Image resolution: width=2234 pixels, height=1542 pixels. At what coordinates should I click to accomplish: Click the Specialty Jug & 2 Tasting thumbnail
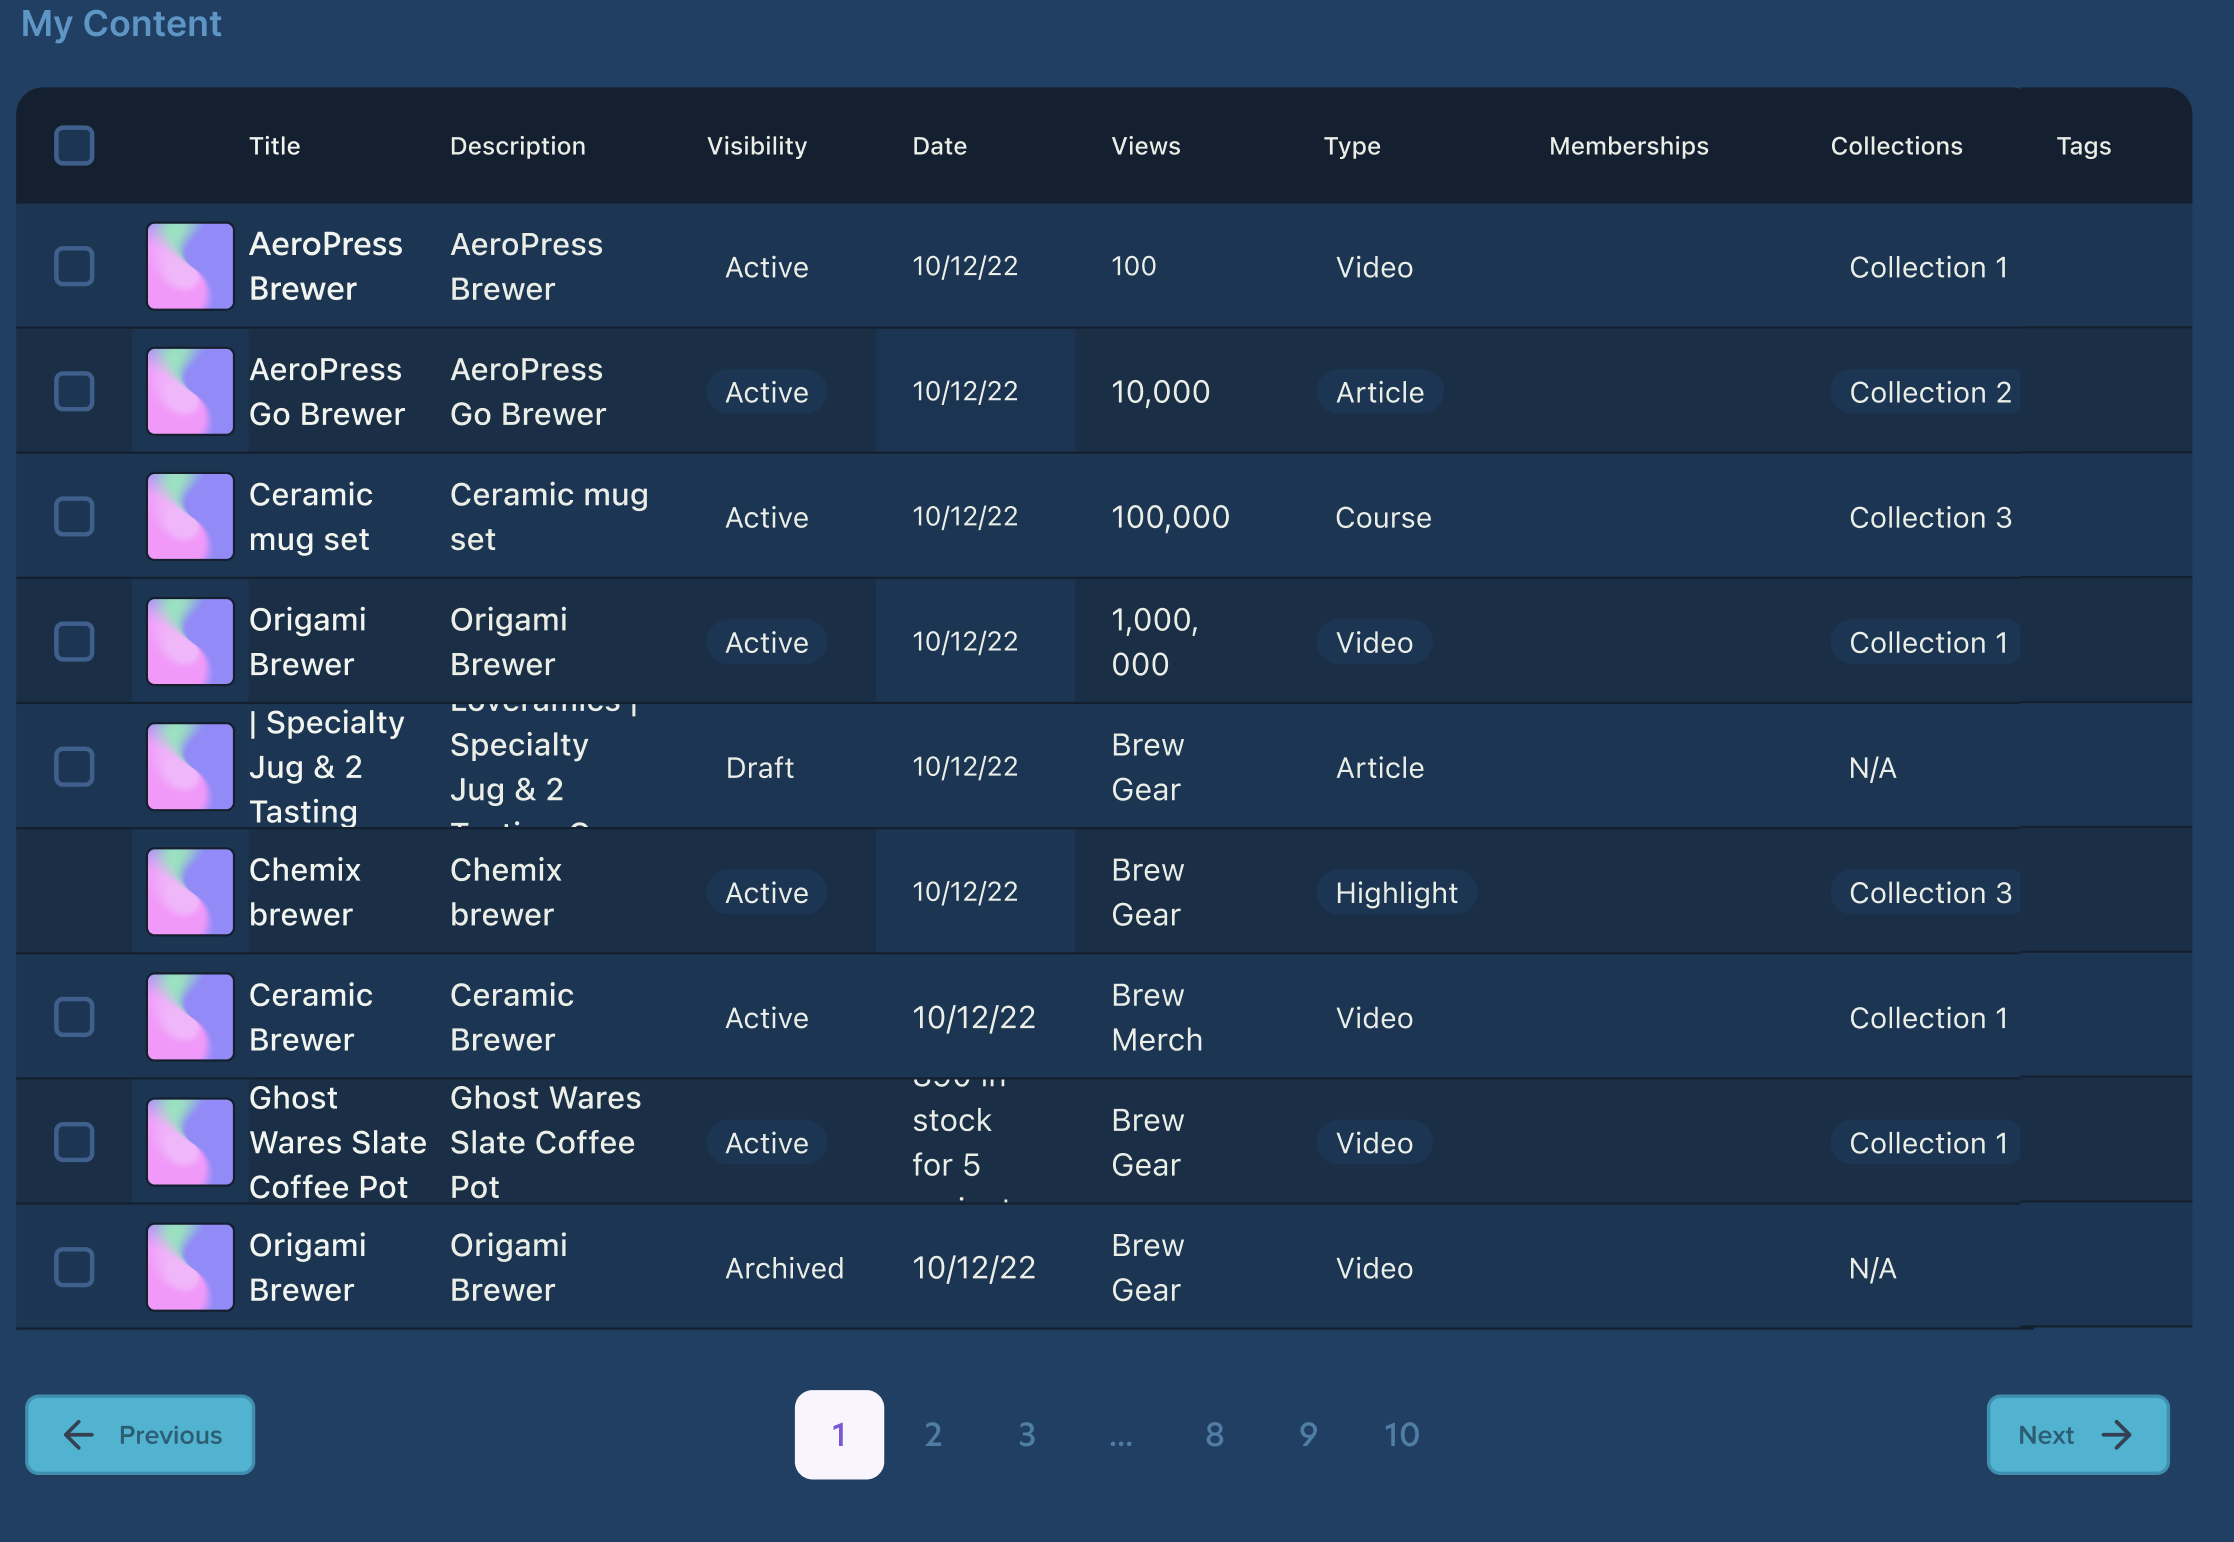(x=190, y=766)
